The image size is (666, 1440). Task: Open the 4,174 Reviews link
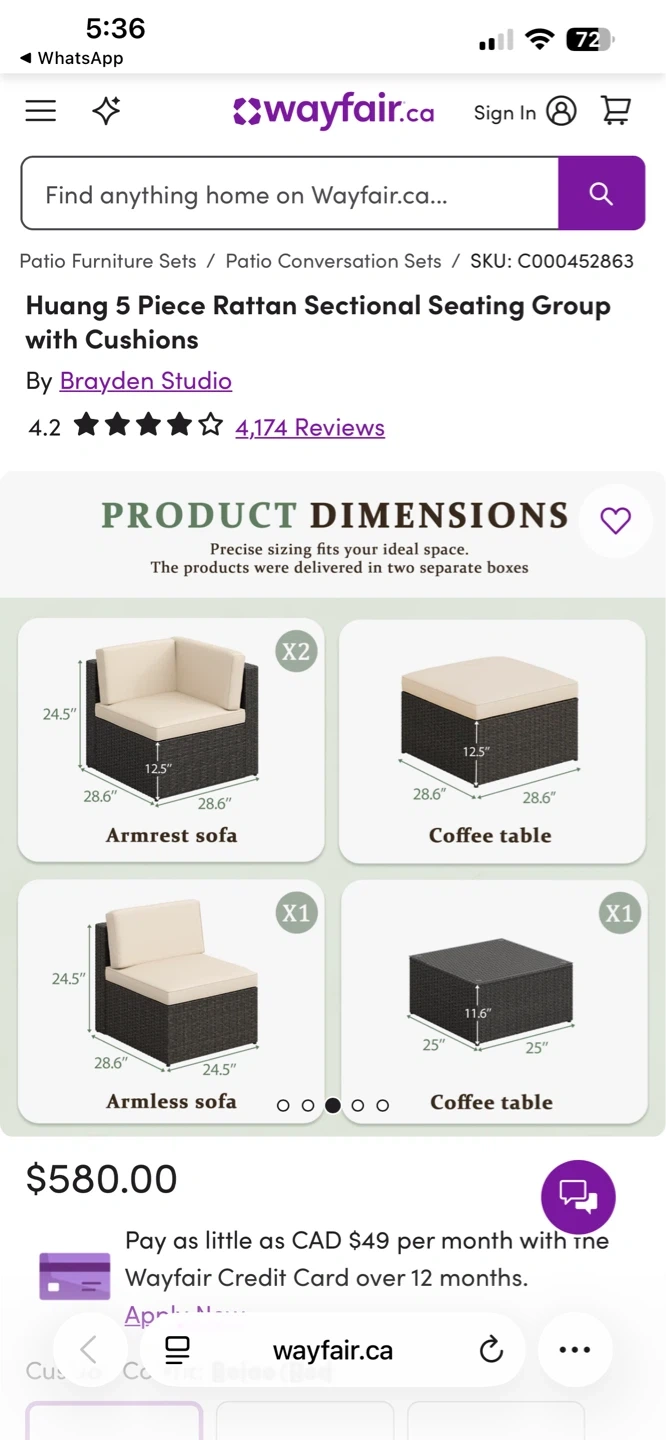coord(310,428)
